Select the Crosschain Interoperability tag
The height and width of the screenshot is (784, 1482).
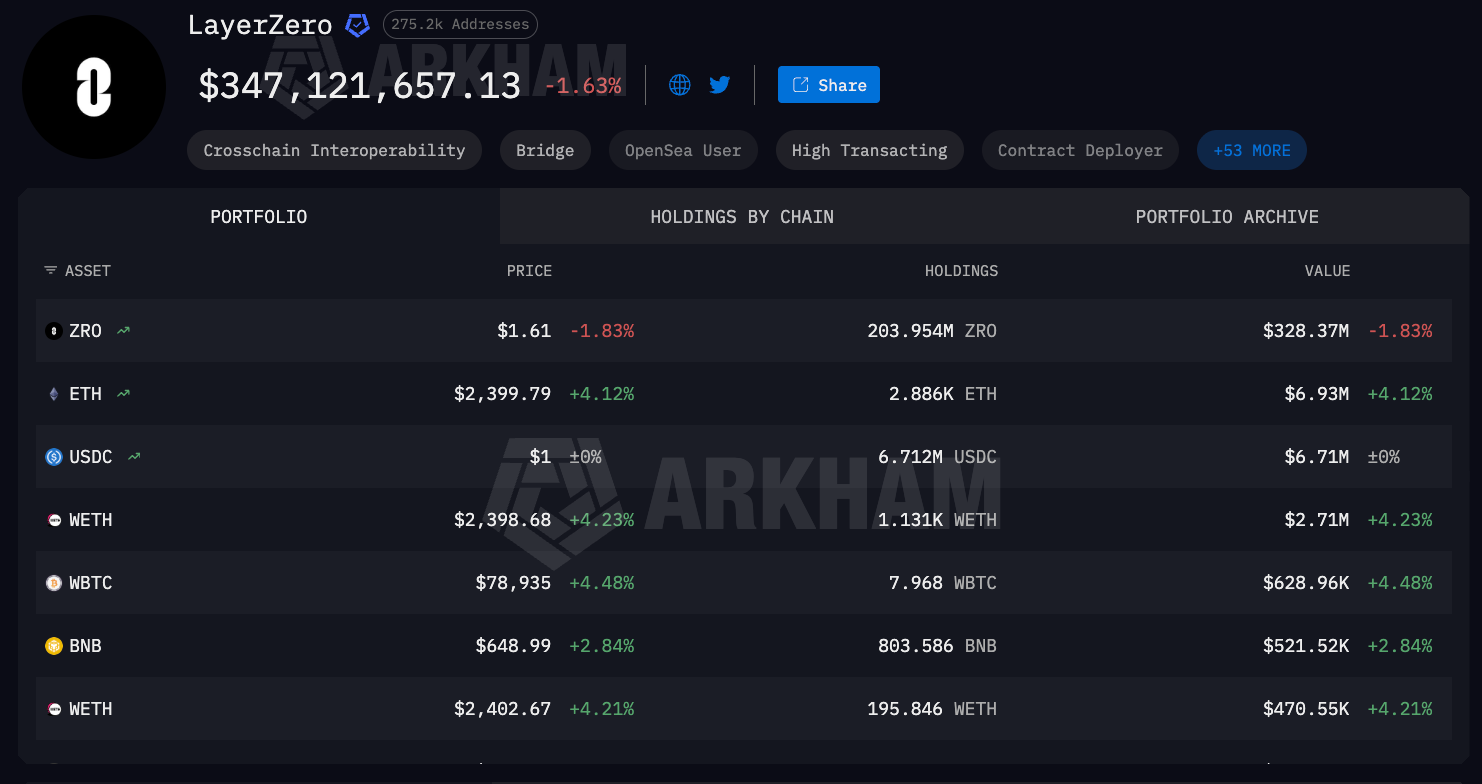point(334,150)
